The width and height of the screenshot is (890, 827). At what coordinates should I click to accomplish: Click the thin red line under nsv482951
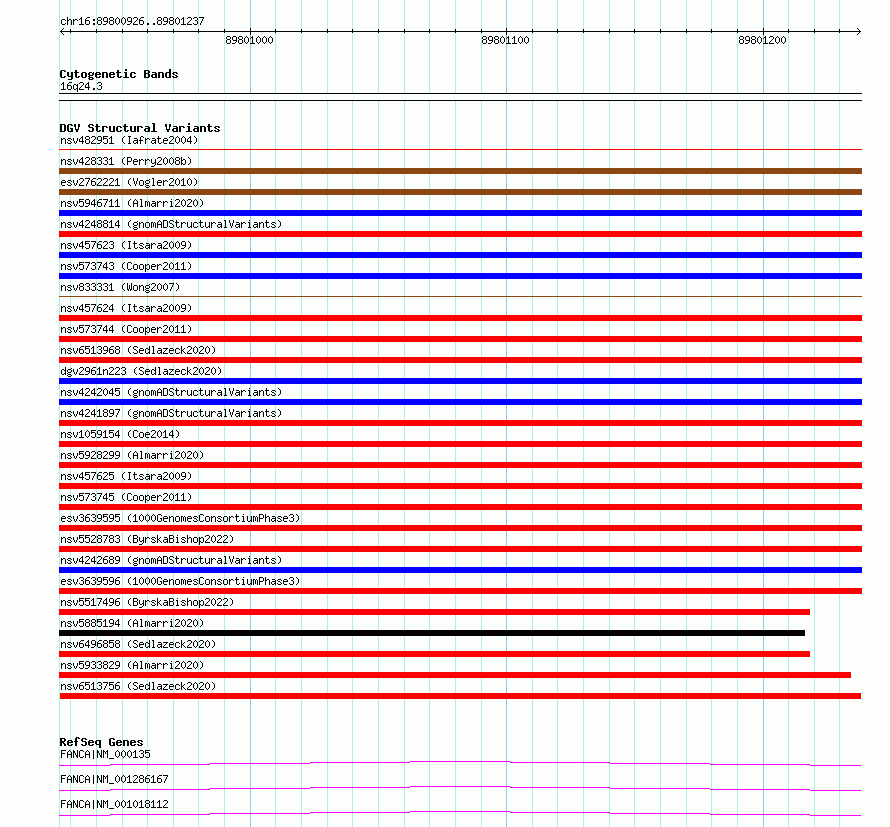click(x=460, y=150)
